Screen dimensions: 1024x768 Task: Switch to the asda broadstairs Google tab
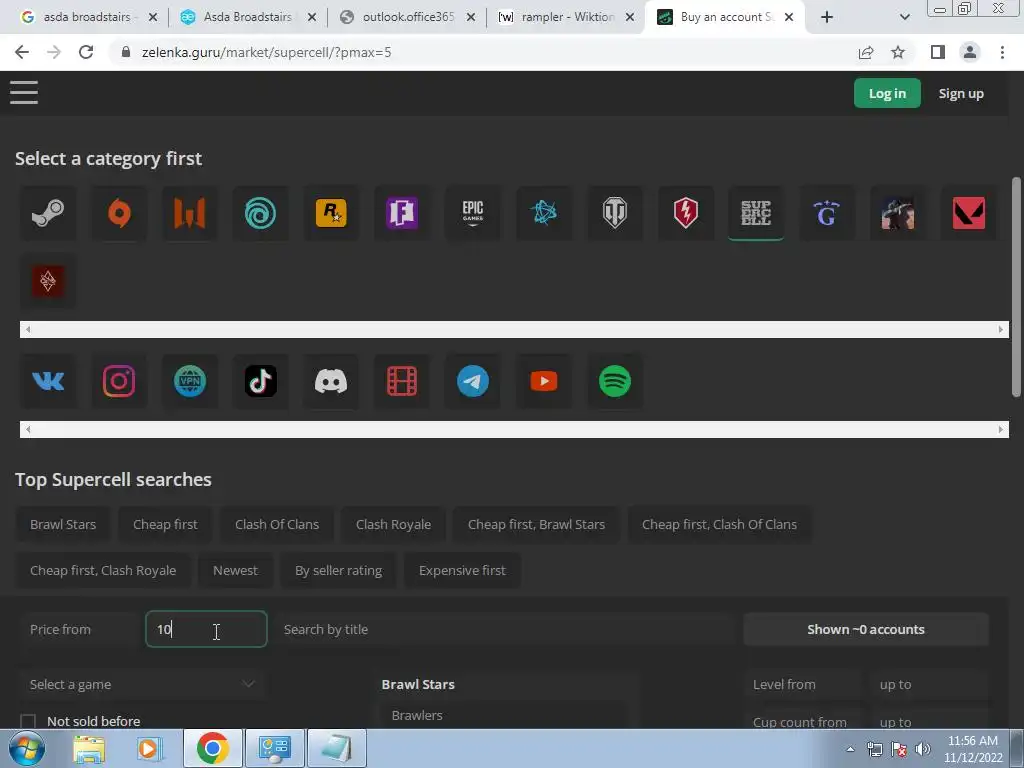click(x=88, y=17)
